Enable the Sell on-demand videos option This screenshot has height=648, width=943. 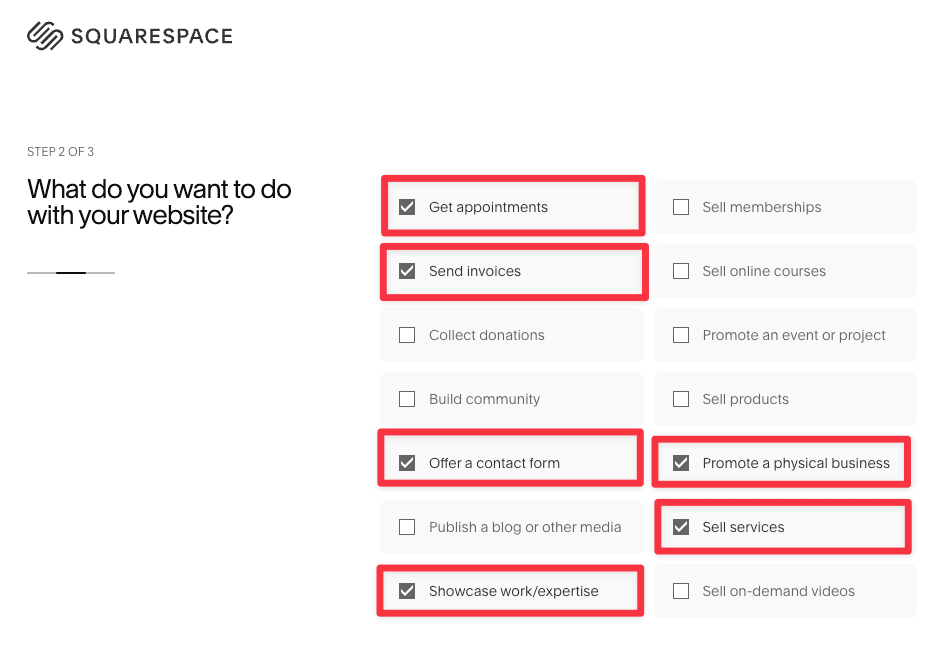[x=681, y=590]
